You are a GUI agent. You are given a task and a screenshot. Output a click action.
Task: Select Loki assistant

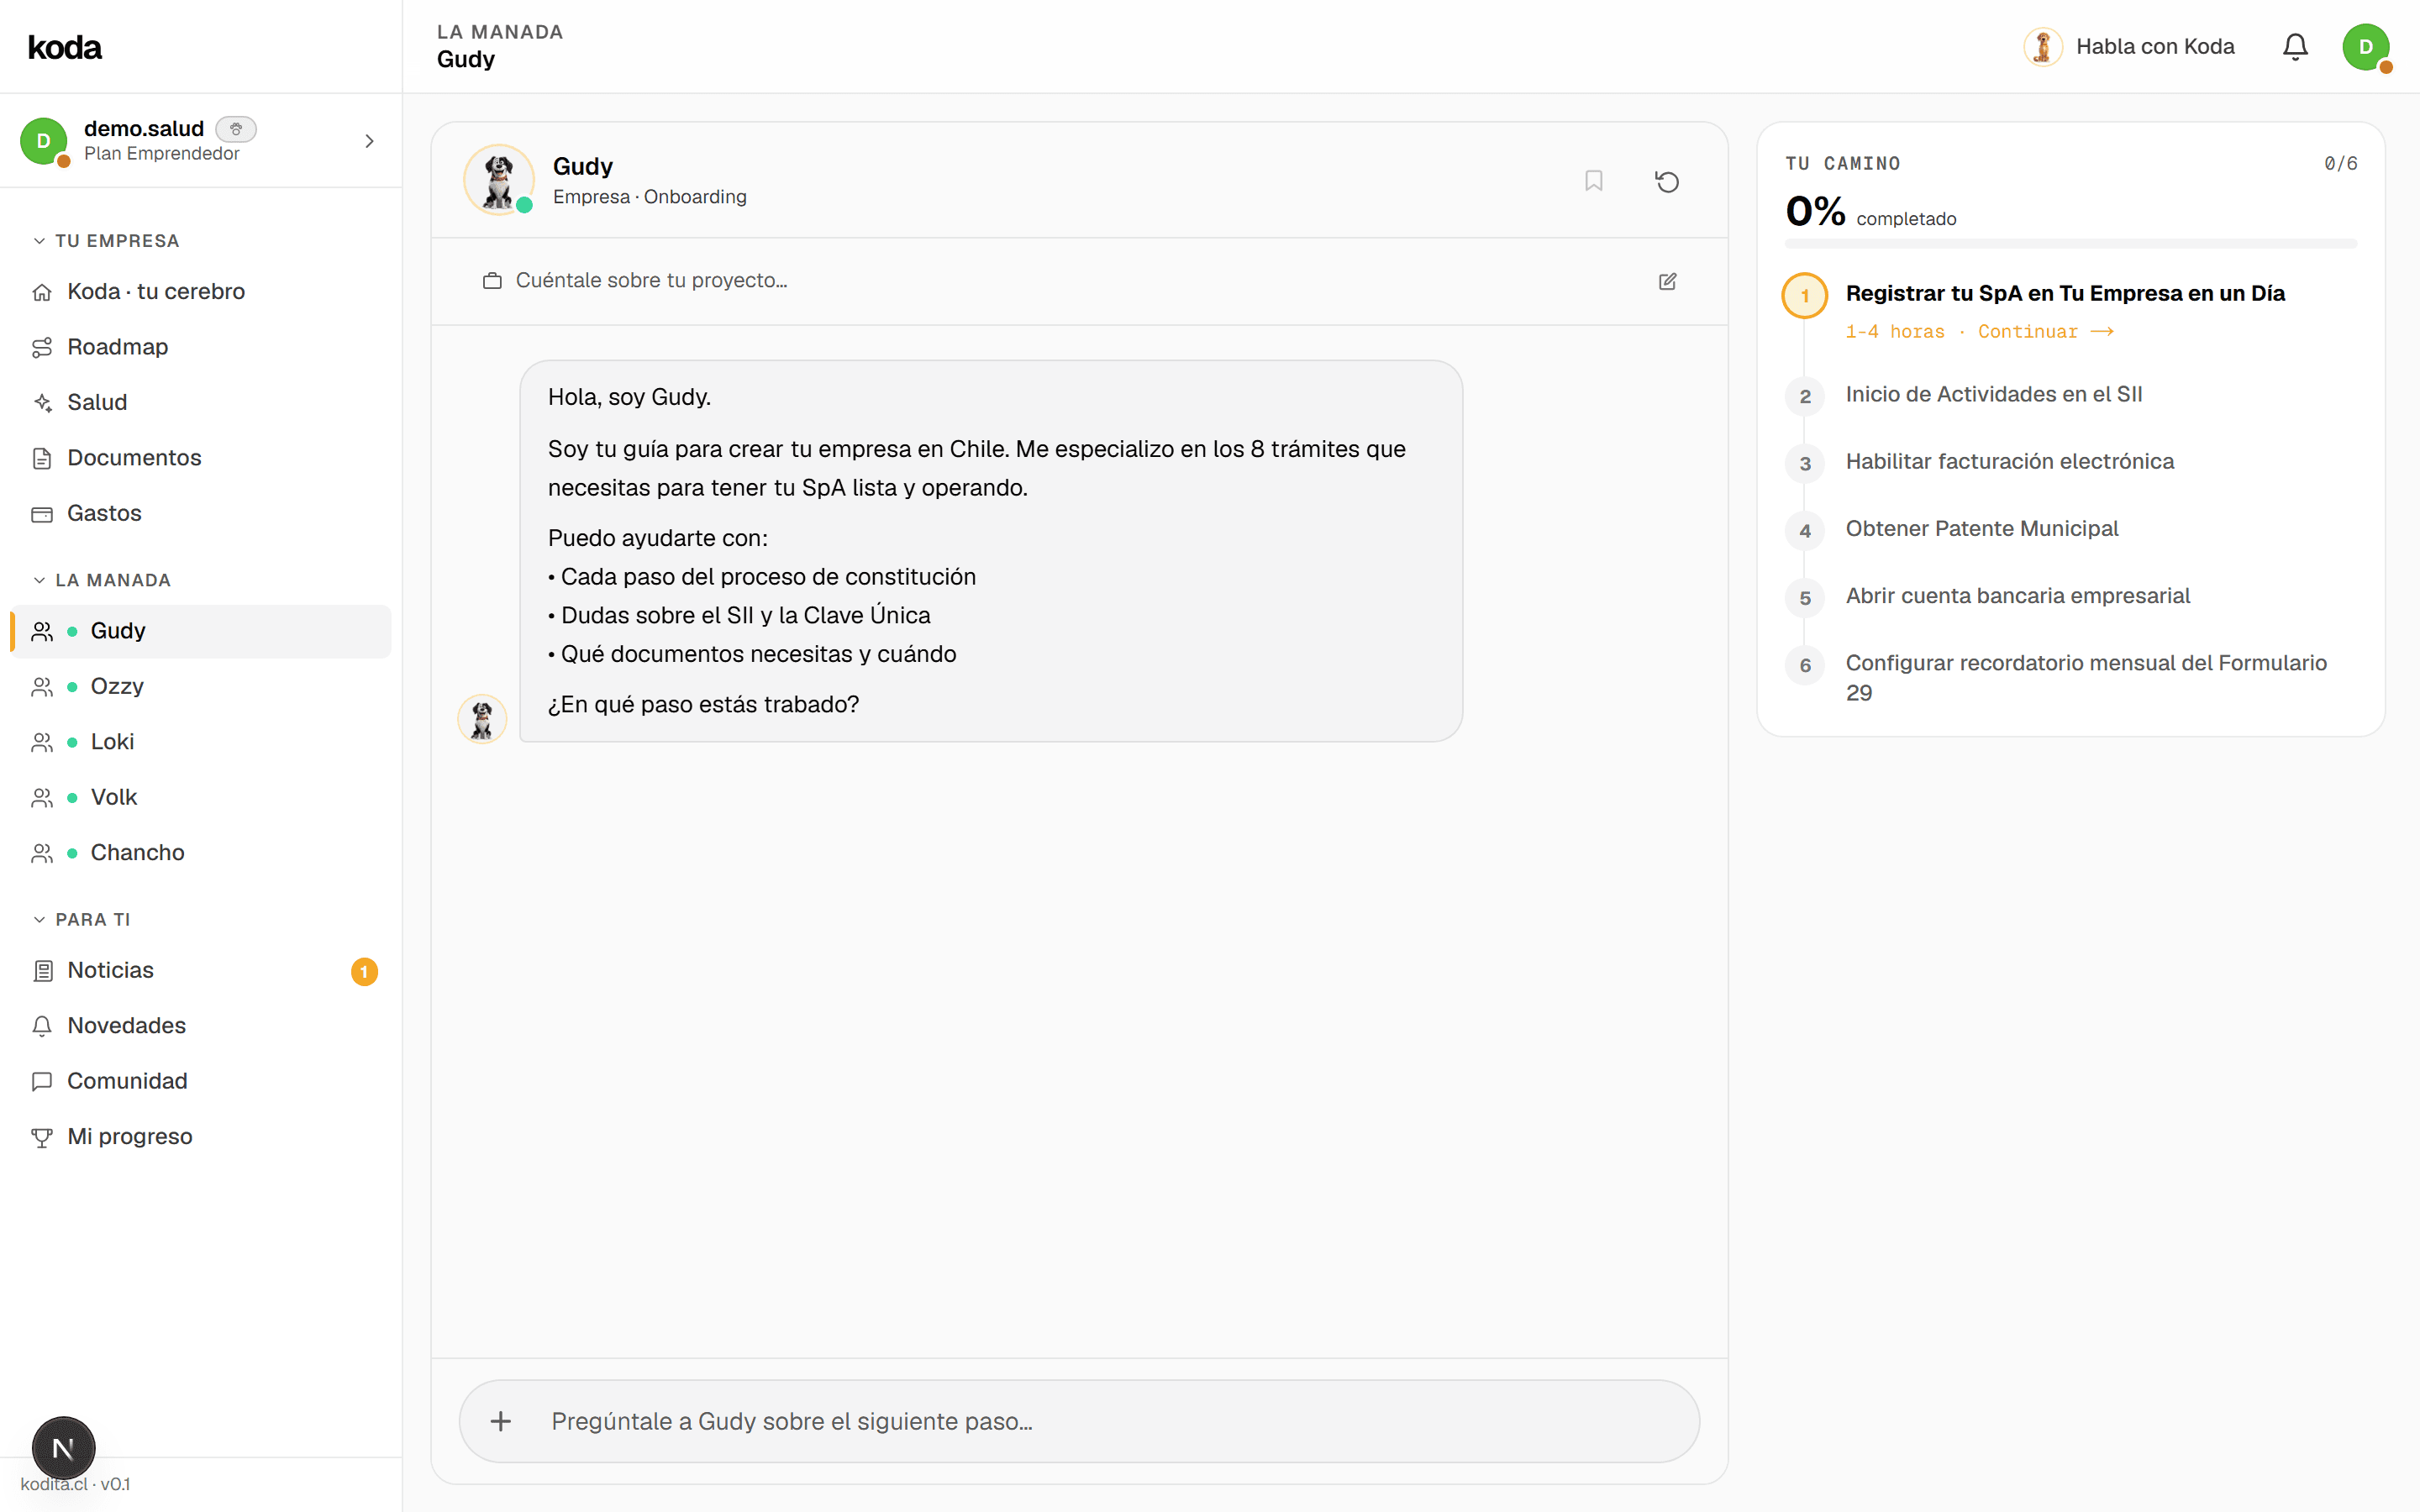pyautogui.click(x=200, y=742)
